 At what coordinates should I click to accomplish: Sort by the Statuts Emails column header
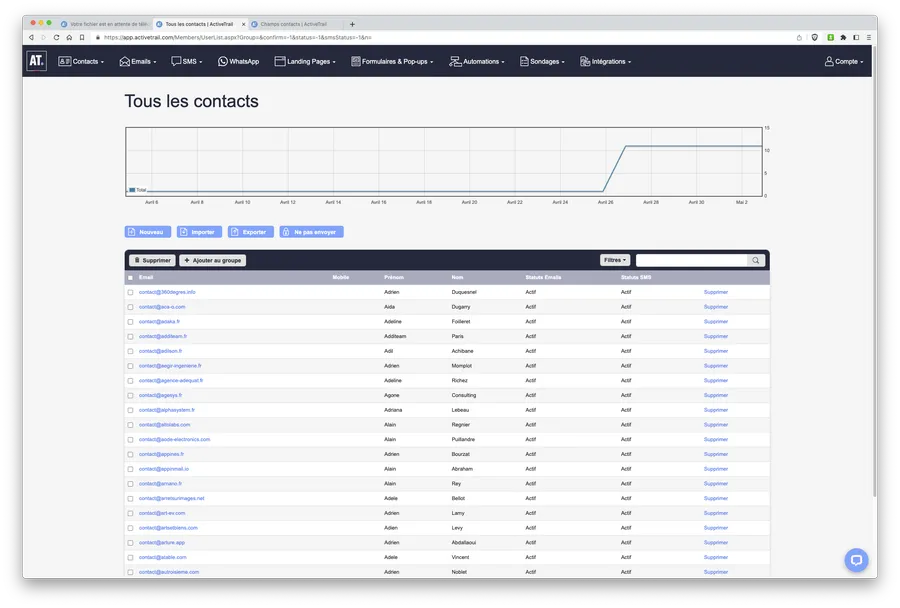[x=543, y=277]
